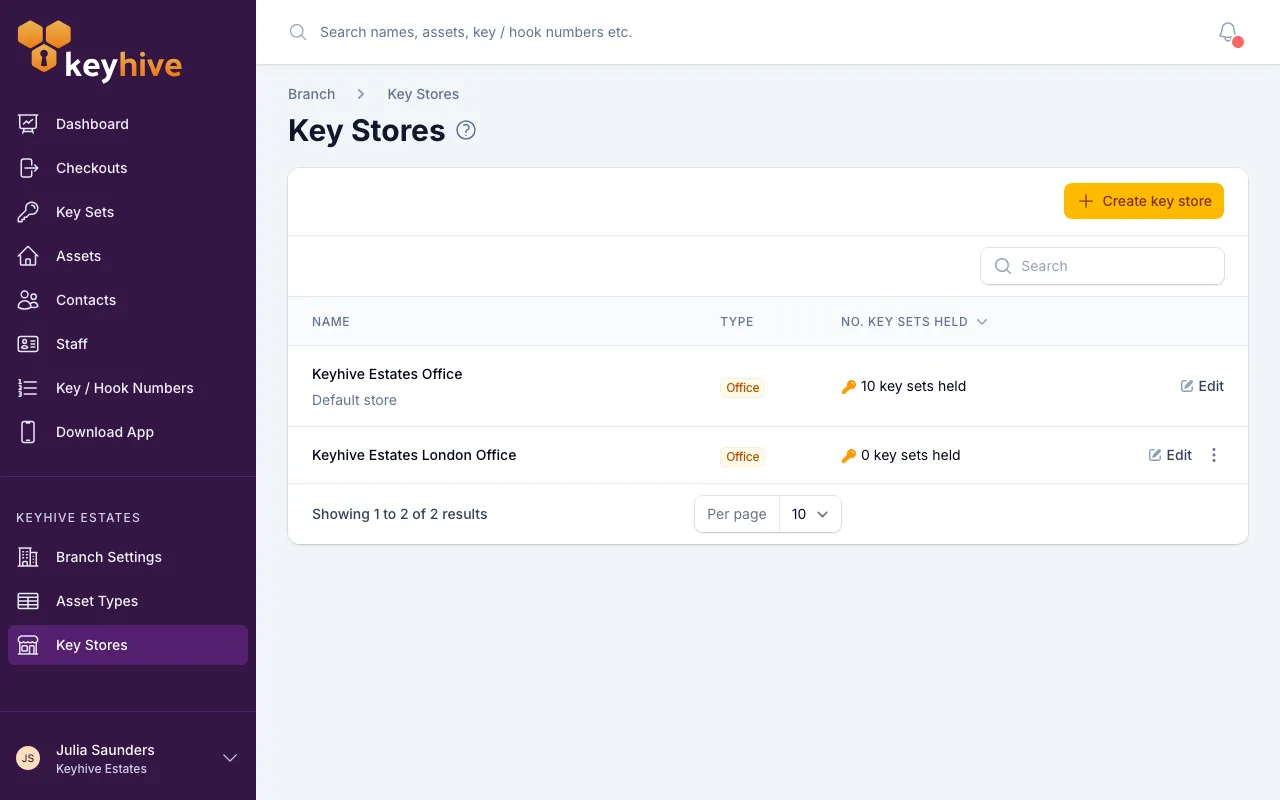Go to Dashboard menu item
Viewport: 1280px width, 800px height.
(128, 124)
